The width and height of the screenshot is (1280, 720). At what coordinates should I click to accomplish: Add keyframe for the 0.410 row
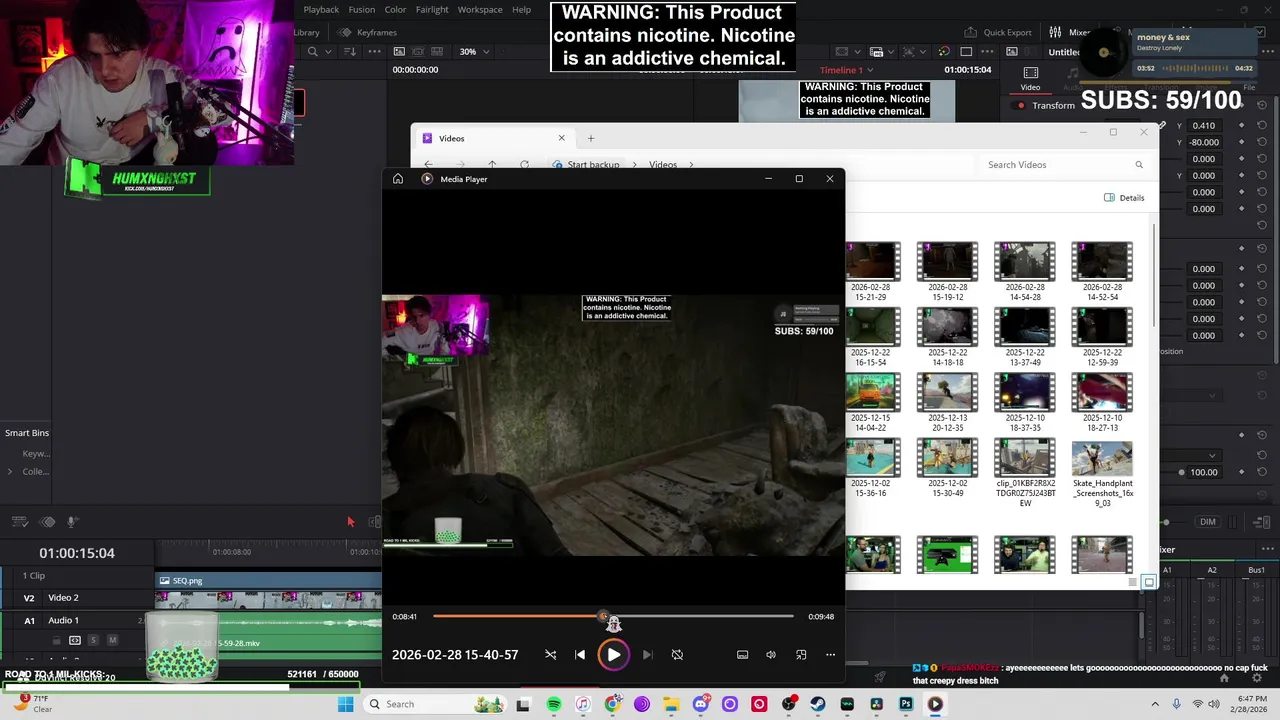[1242, 126]
